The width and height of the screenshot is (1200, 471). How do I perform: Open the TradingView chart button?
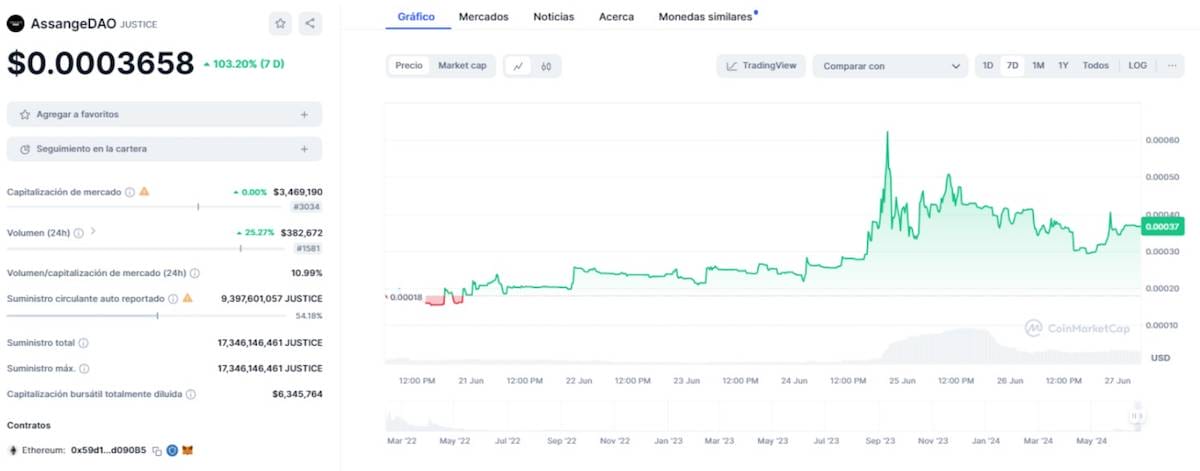coord(761,66)
